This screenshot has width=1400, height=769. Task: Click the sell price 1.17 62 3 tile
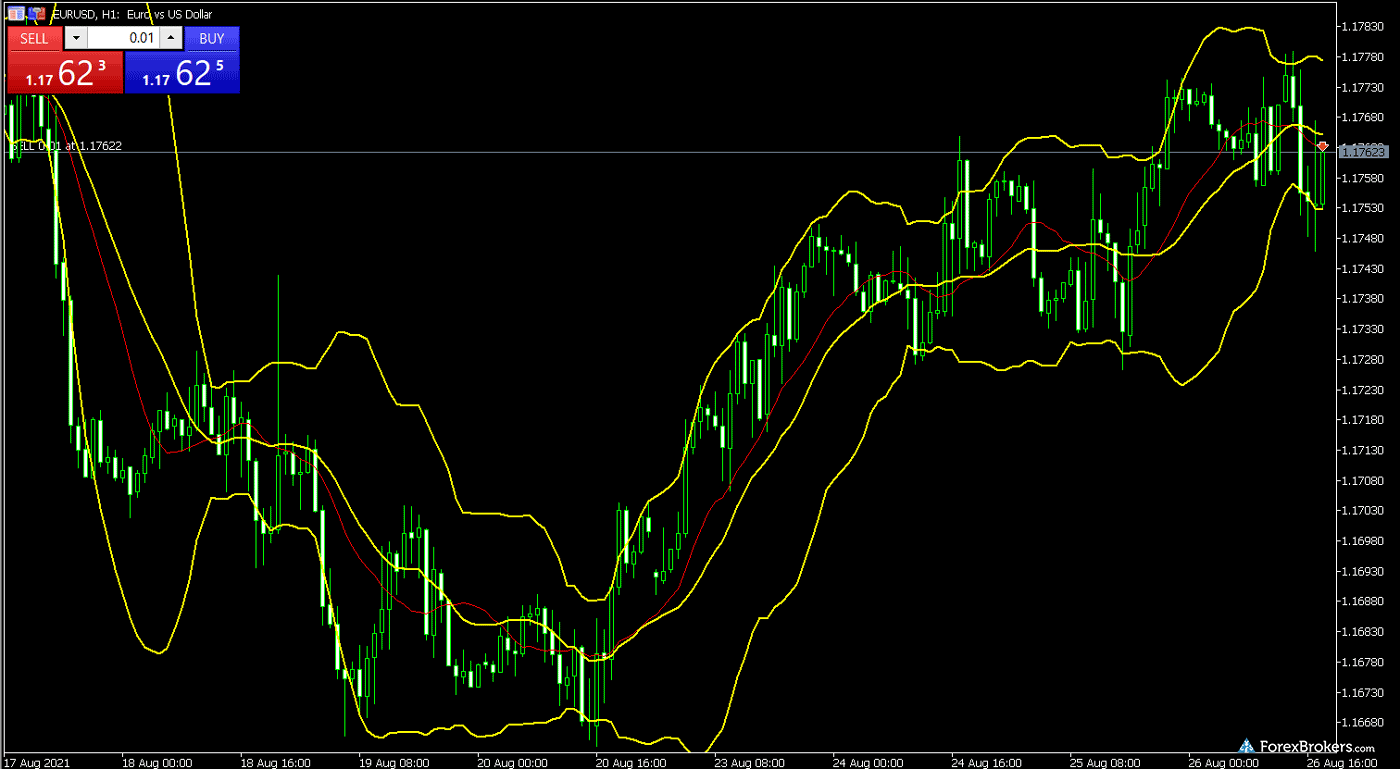tap(65, 73)
